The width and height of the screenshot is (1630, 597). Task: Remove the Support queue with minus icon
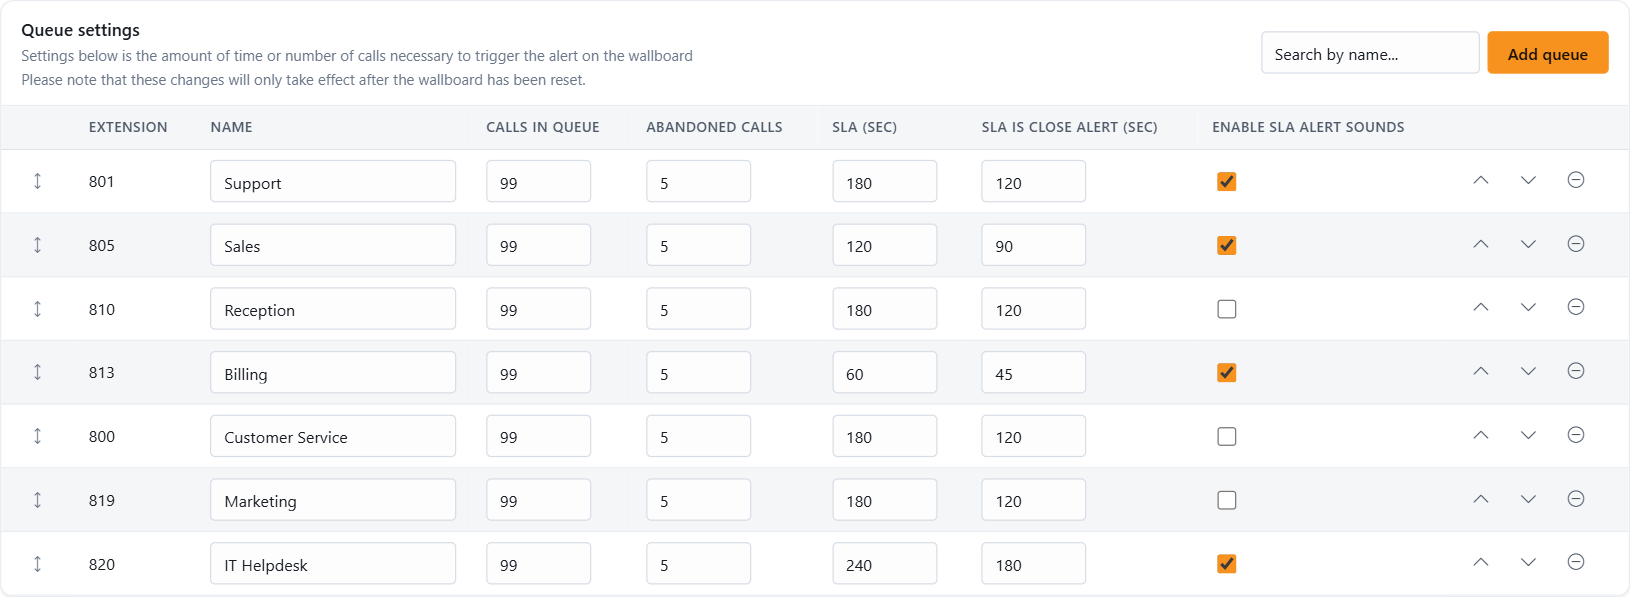click(x=1576, y=180)
